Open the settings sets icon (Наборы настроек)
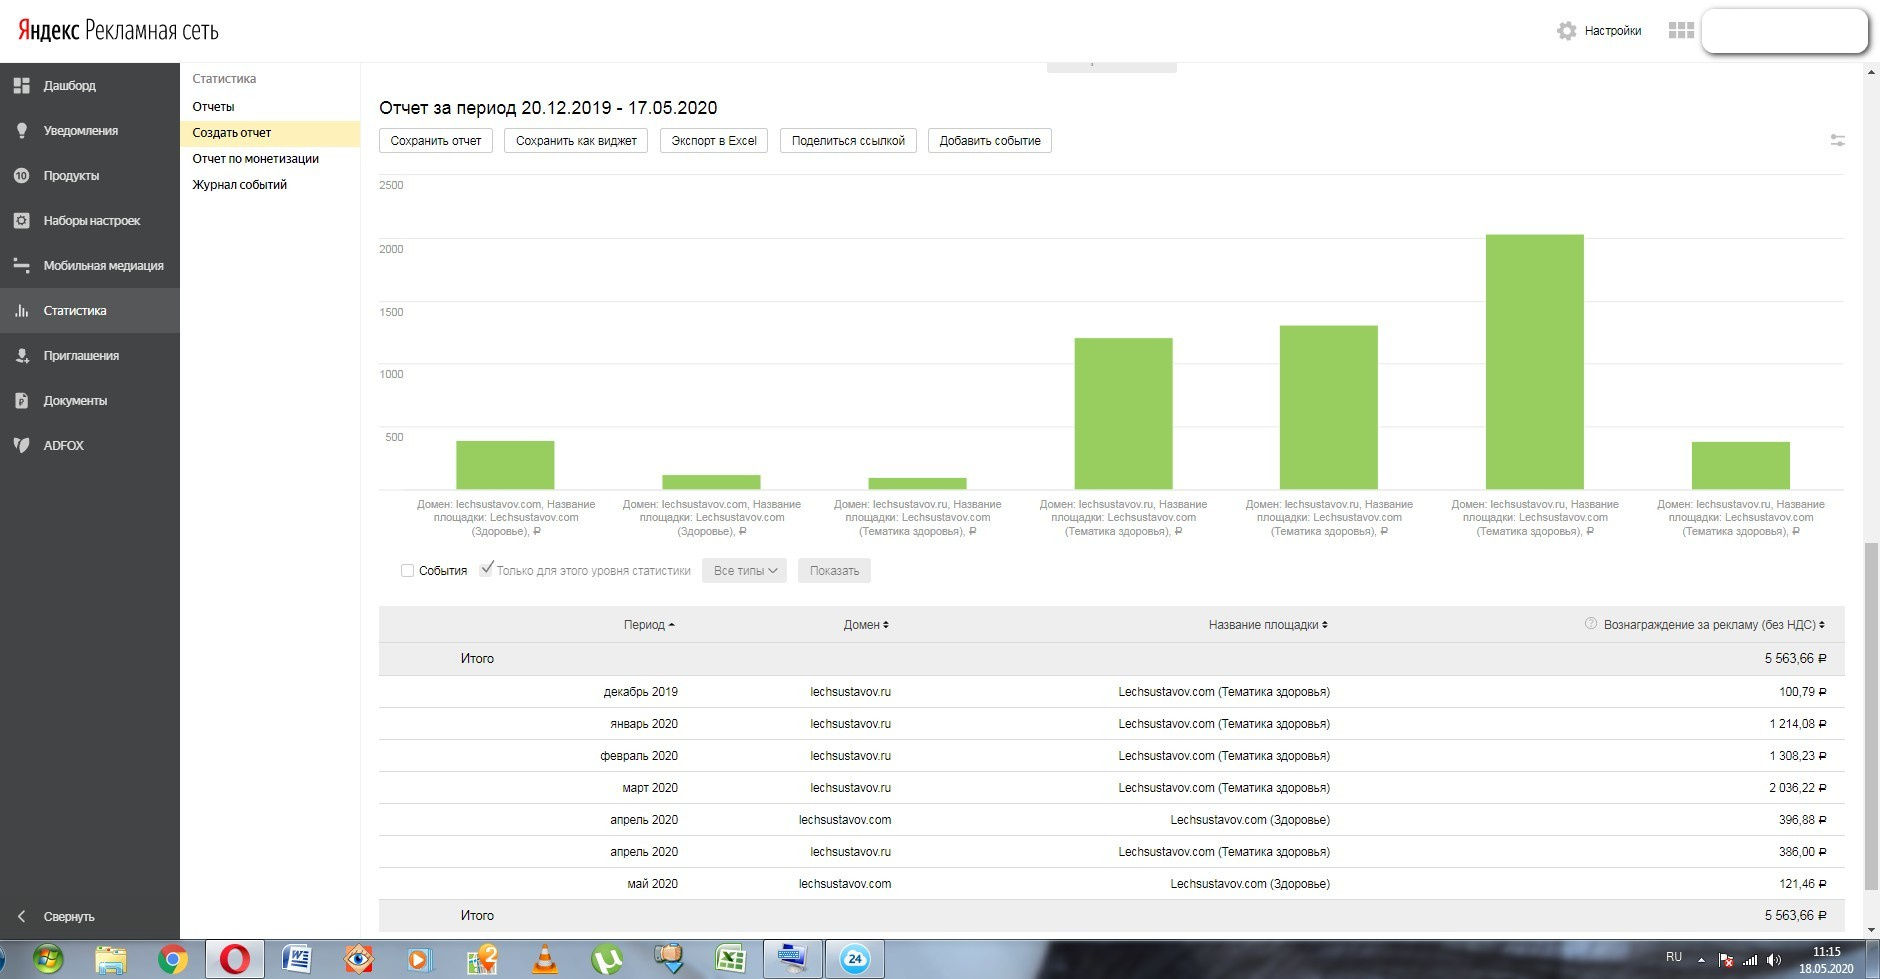Viewport: 1880px width, 979px height. (21, 221)
